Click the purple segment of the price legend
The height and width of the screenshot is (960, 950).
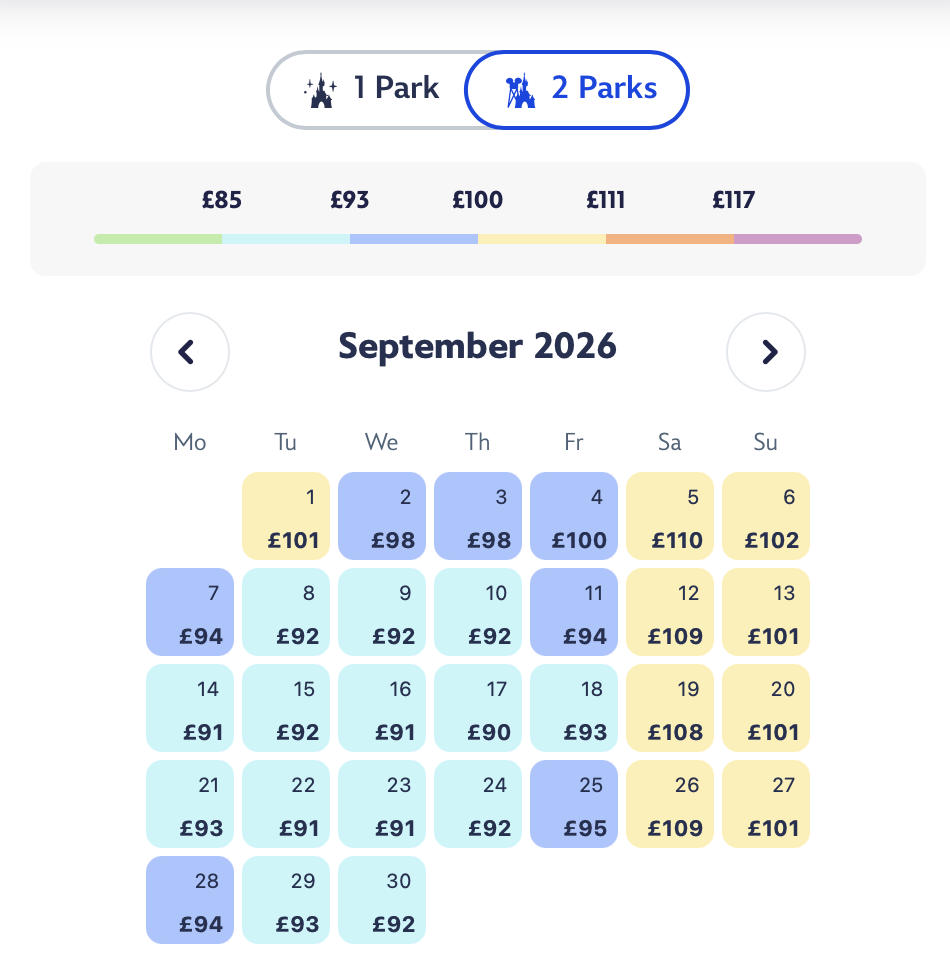(798, 238)
